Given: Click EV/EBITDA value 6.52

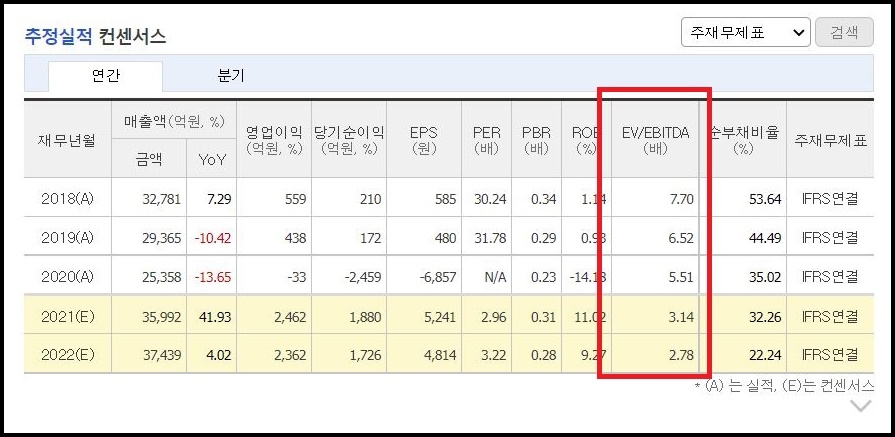Looking at the screenshot, I should [x=681, y=238].
